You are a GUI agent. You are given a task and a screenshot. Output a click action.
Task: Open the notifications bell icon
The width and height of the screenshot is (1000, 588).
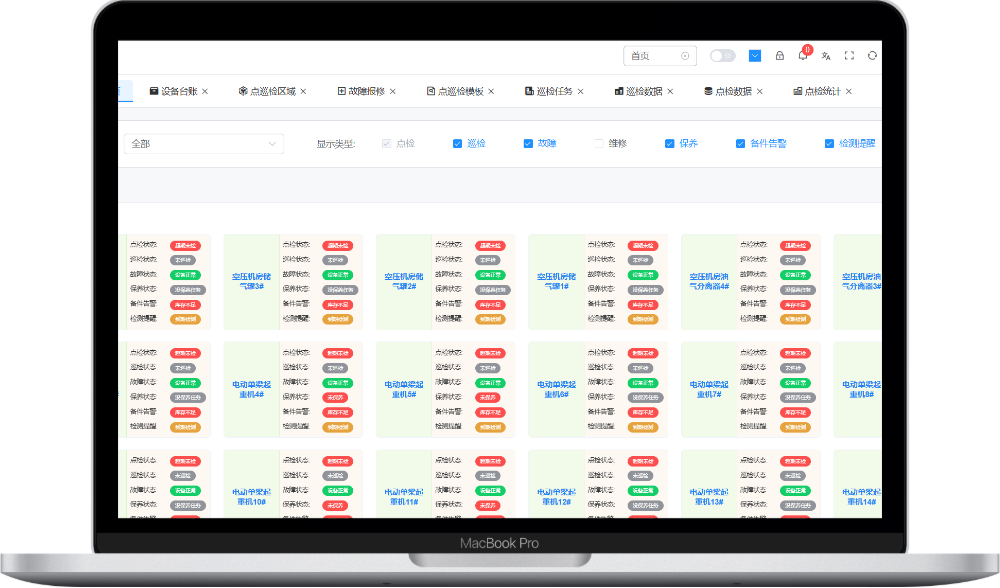click(x=802, y=56)
